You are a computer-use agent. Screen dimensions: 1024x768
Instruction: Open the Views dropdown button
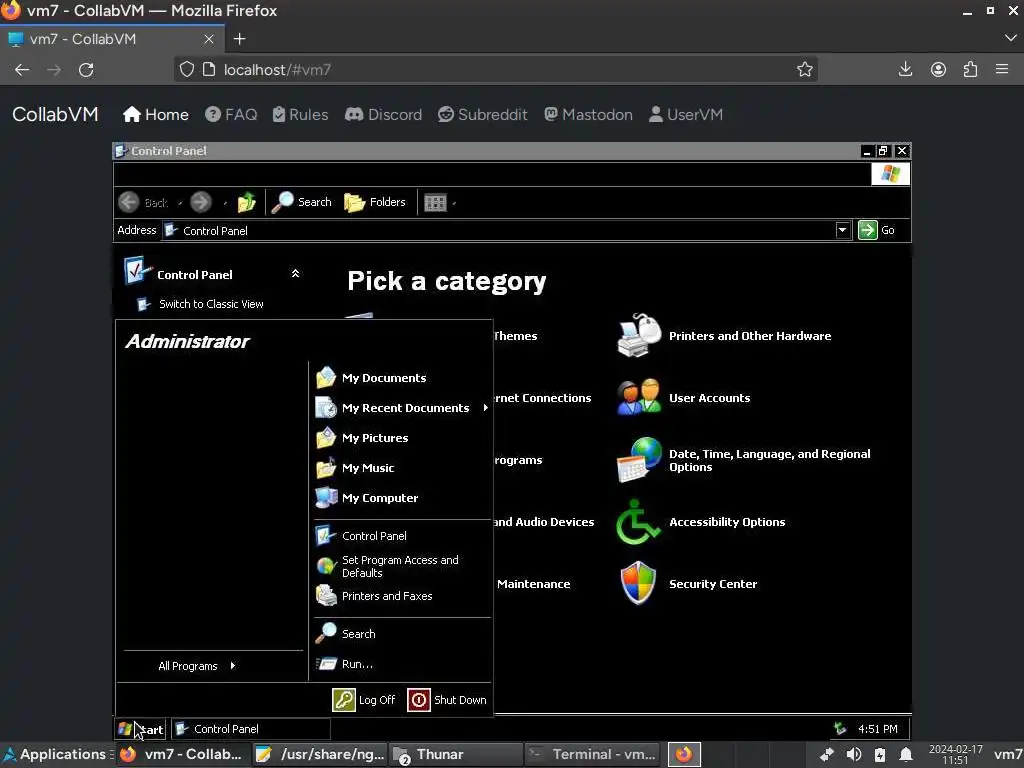pos(439,202)
